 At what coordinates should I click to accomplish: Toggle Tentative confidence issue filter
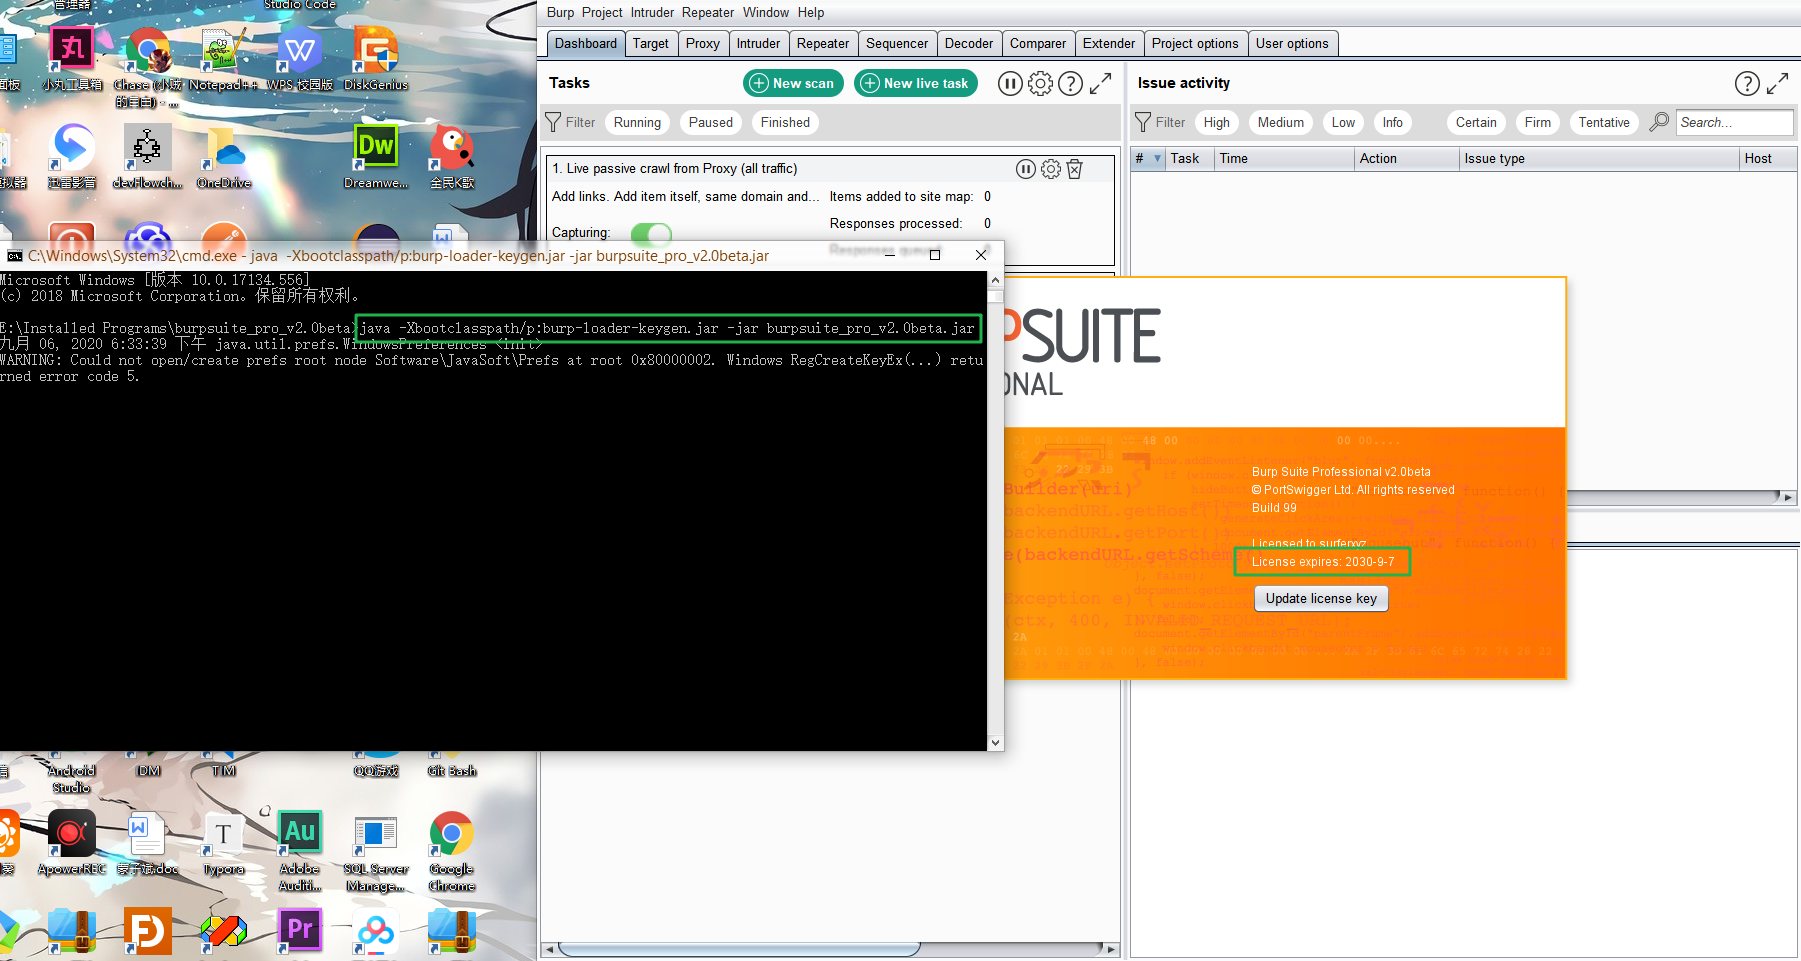click(1604, 122)
